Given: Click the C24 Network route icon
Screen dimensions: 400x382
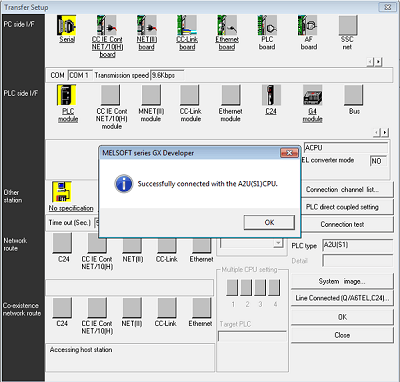Looking at the screenshot, I should [x=62, y=243].
